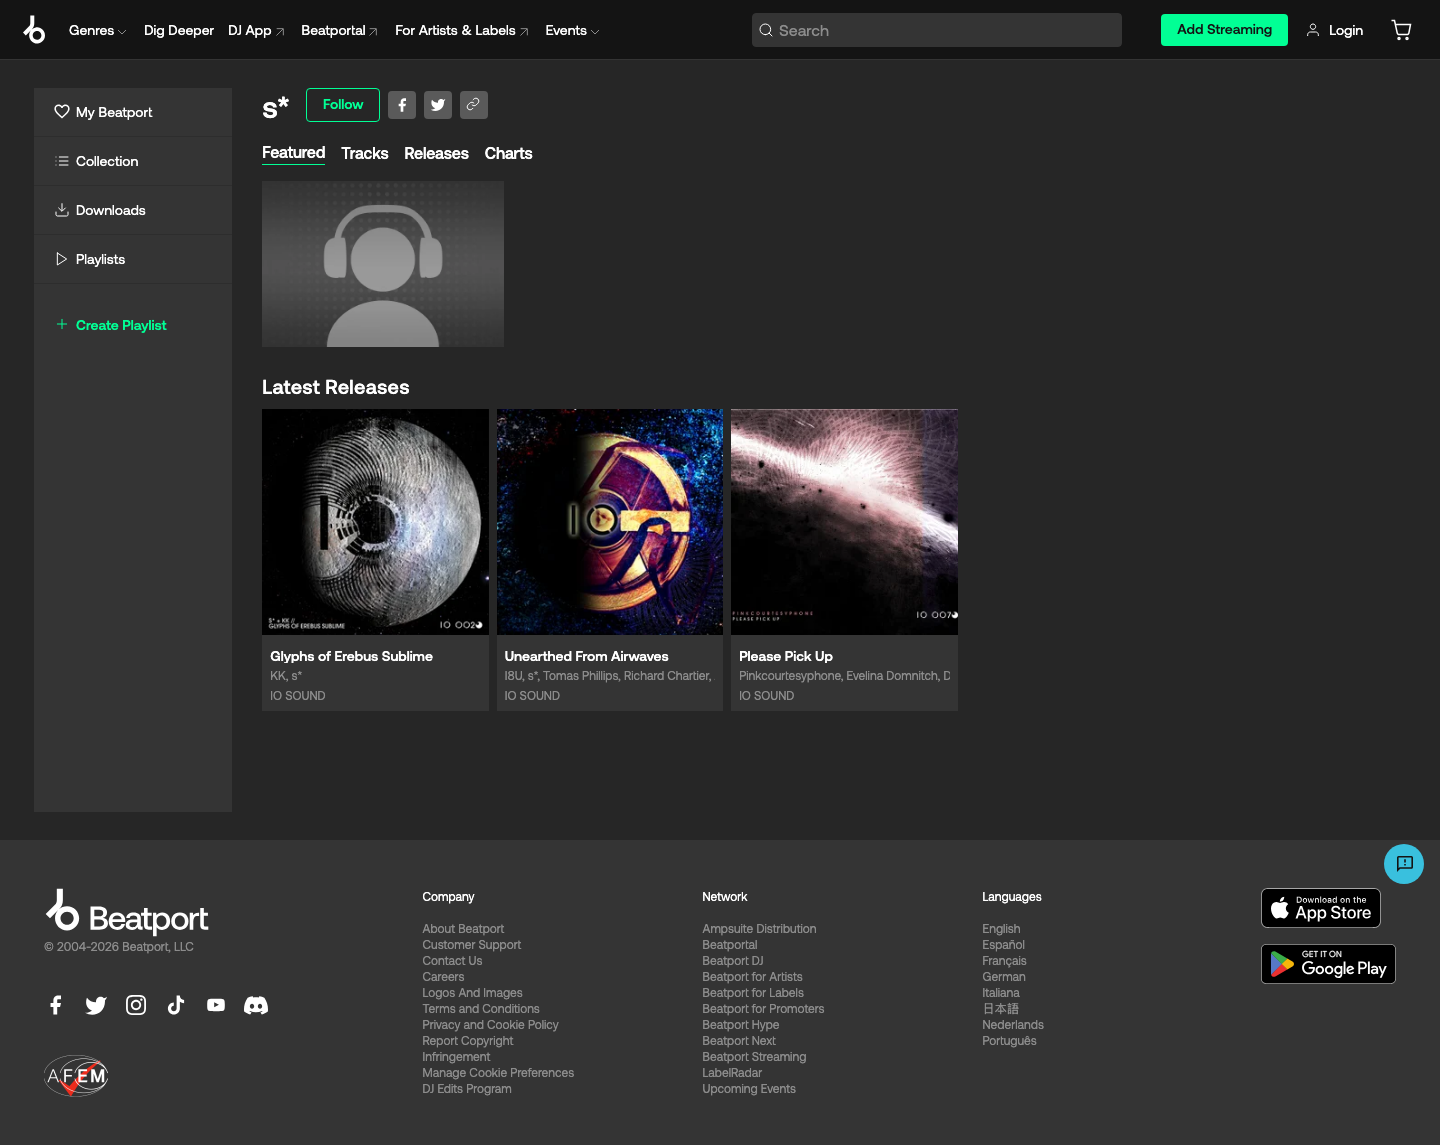The width and height of the screenshot is (1440, 1145).
Task: Open Ampsuite Distribution link
Action: (759, 929)
